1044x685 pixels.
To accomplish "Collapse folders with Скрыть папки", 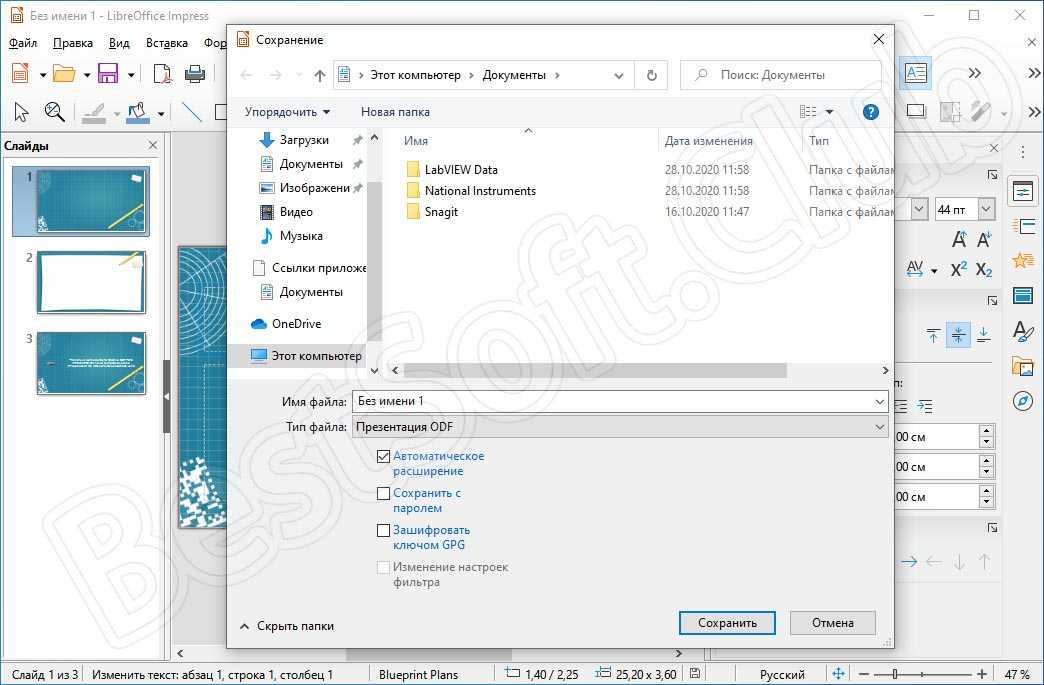I will (x=286, y=626).
